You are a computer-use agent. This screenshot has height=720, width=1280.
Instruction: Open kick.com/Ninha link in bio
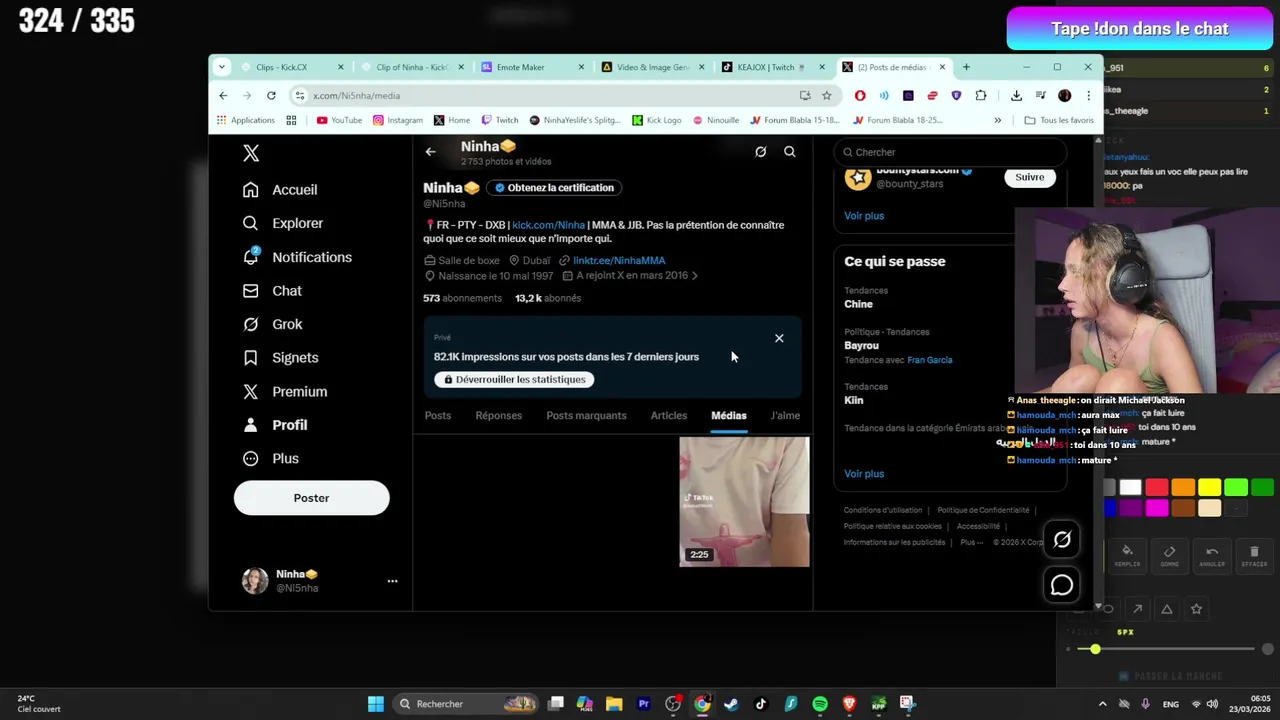pyautogui.click(x=548, y=225)
